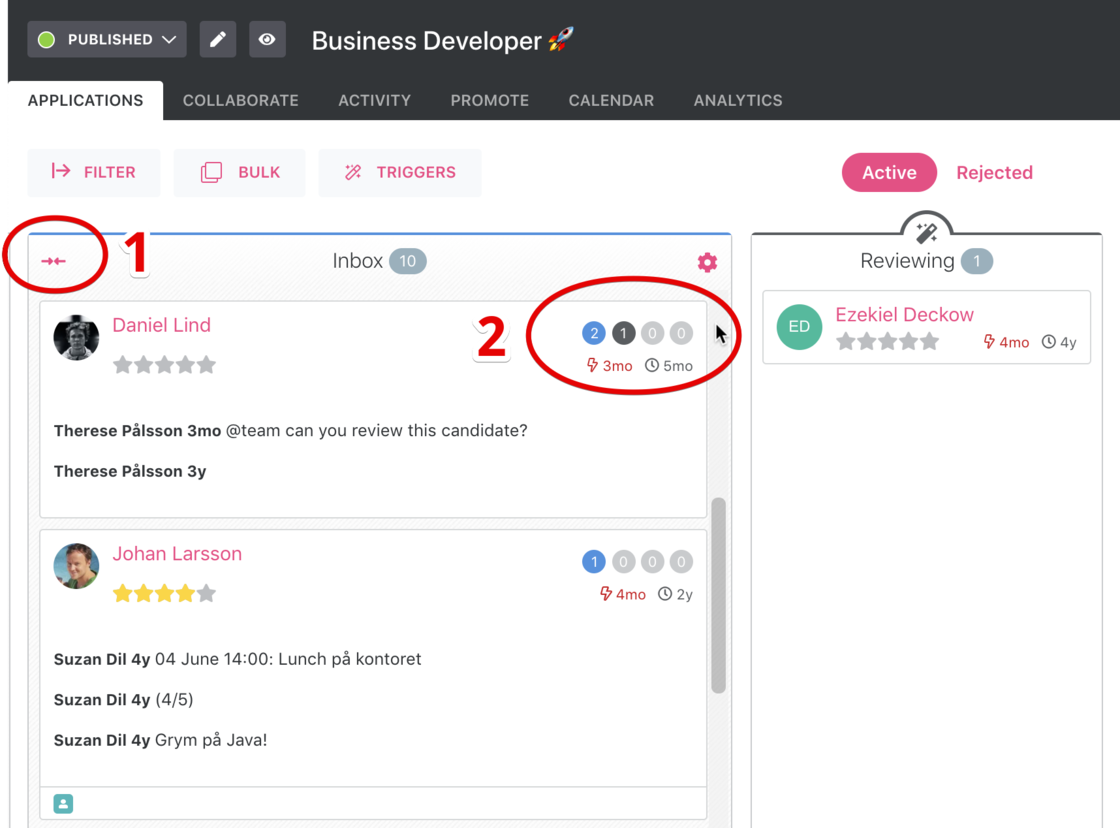Switch to the CALENDAR tab
The image size is (1120, 828).
coord(611,101)
